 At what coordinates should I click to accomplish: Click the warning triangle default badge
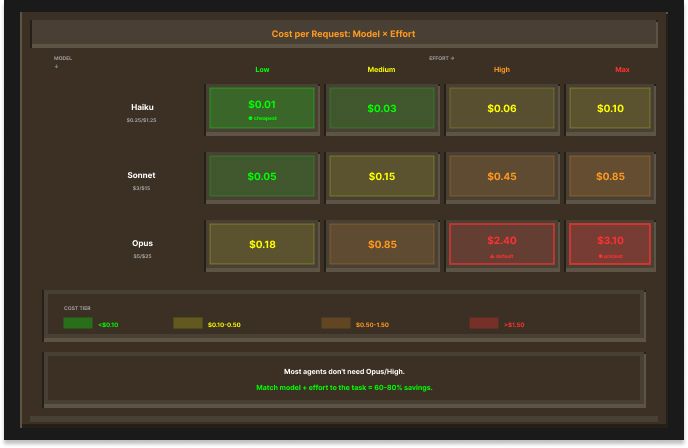[502, 256]
